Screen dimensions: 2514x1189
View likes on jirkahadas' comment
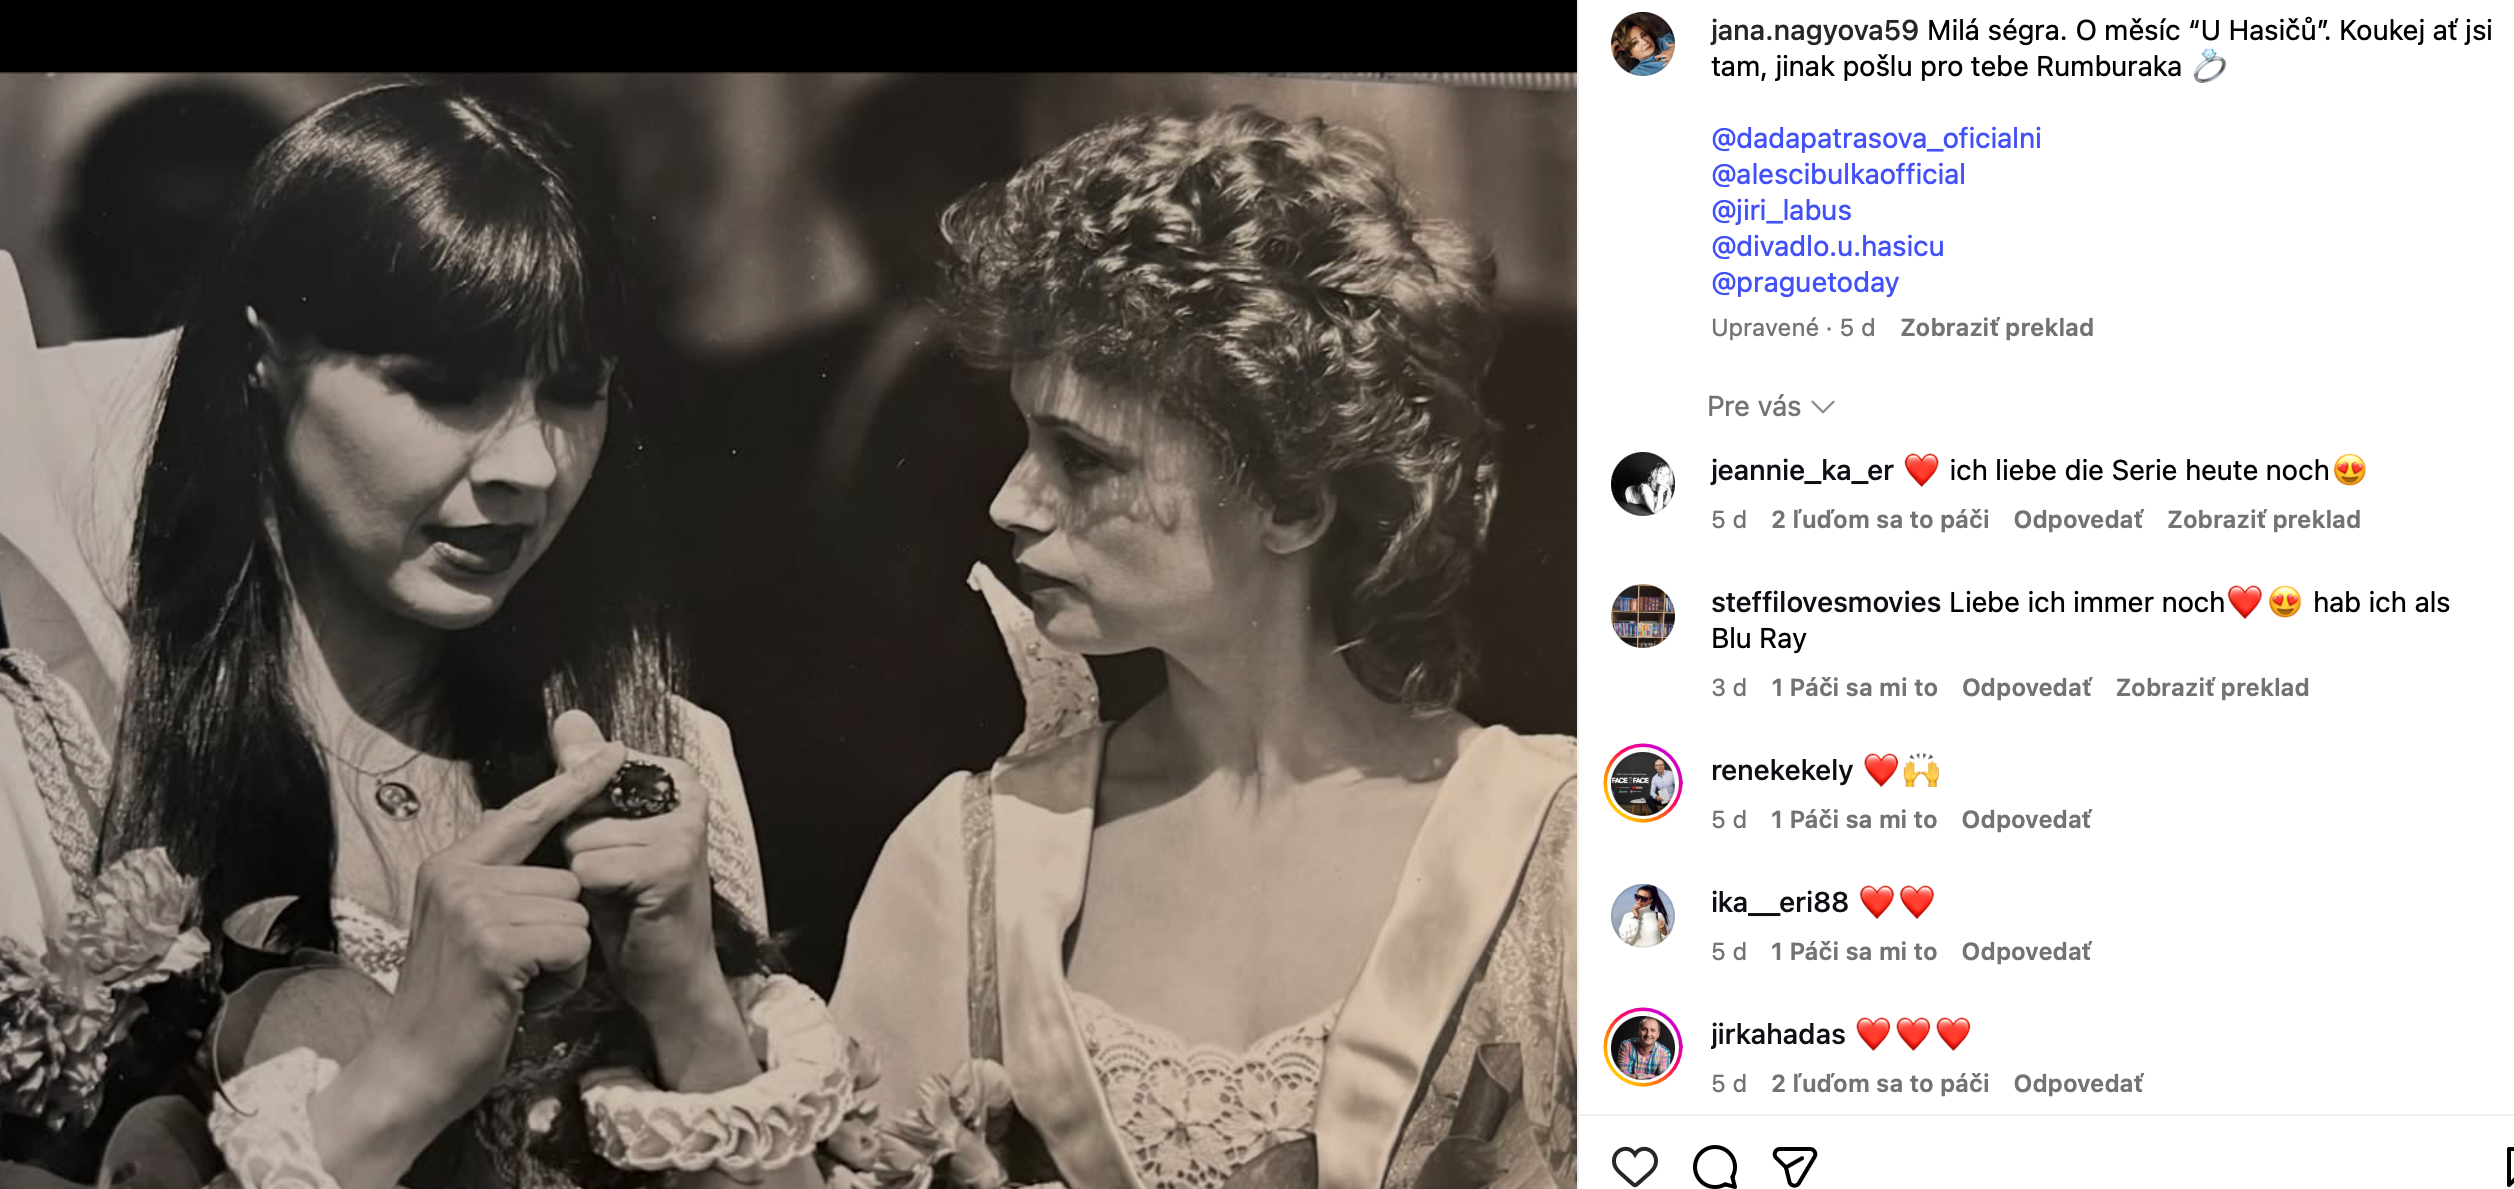click(x=1879, y=1083)
